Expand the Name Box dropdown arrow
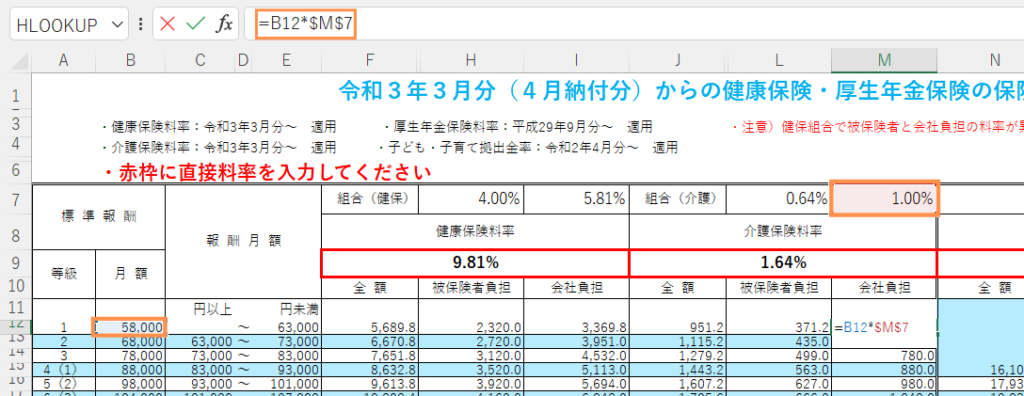The width and height of the screenshot is (1024, 396). pyautogui.click(x=117, y=25)
